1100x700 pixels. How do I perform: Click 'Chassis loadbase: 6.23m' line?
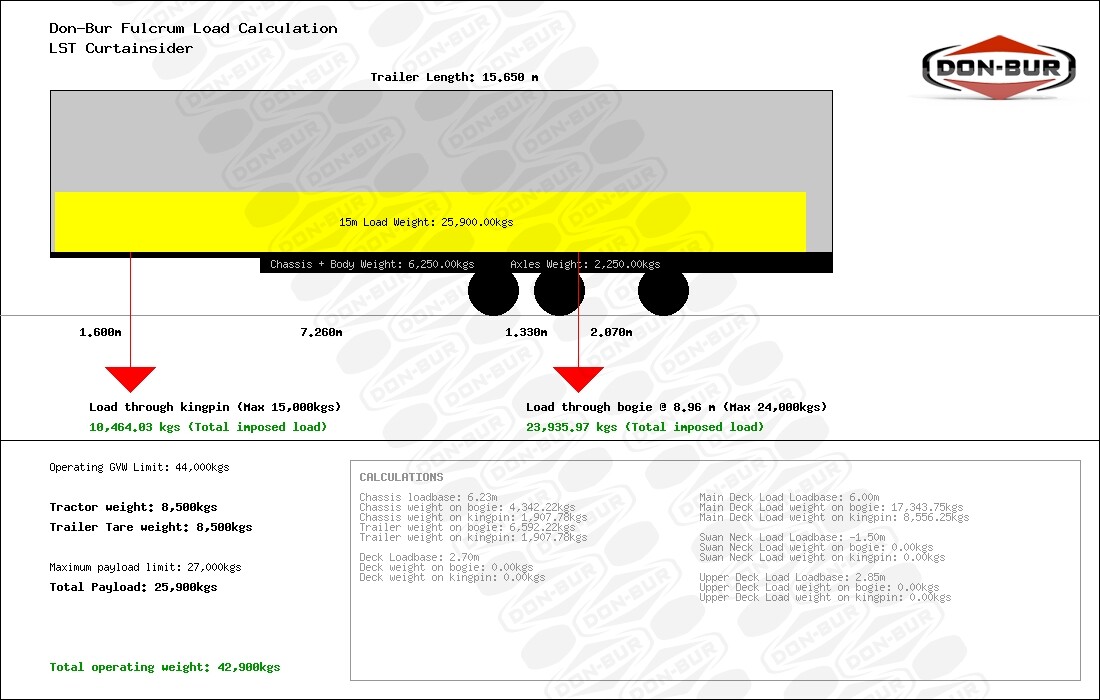(x=429, y=497)
